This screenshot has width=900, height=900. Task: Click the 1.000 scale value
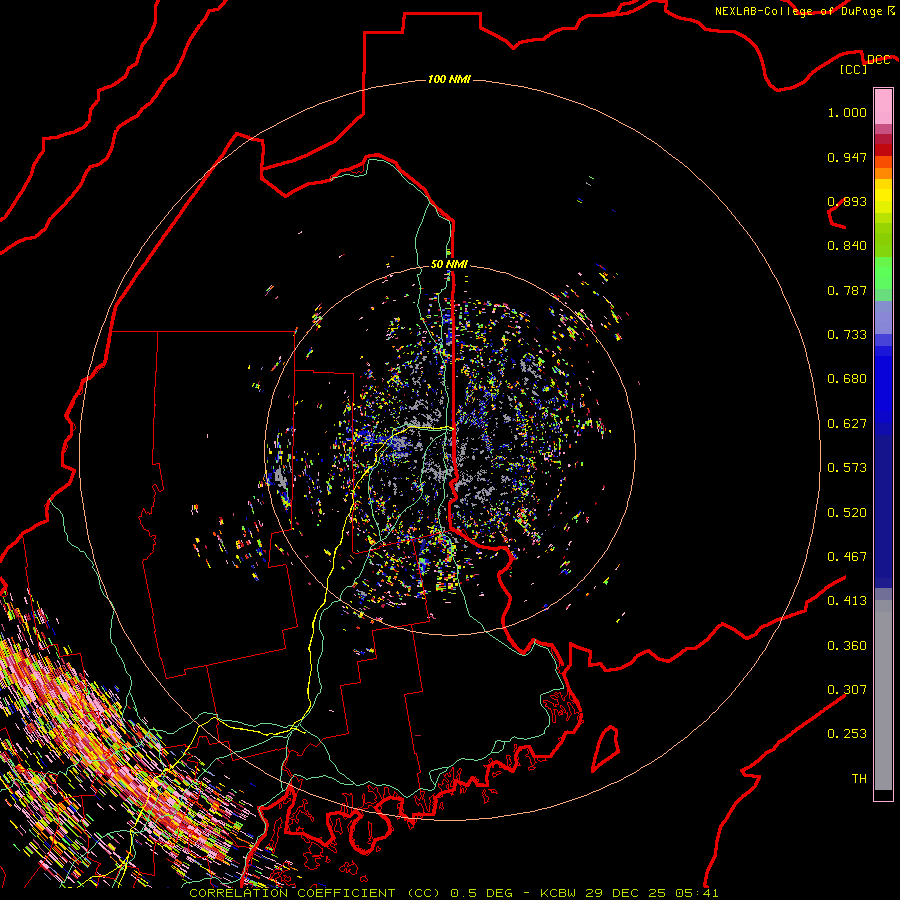(847, 112)
